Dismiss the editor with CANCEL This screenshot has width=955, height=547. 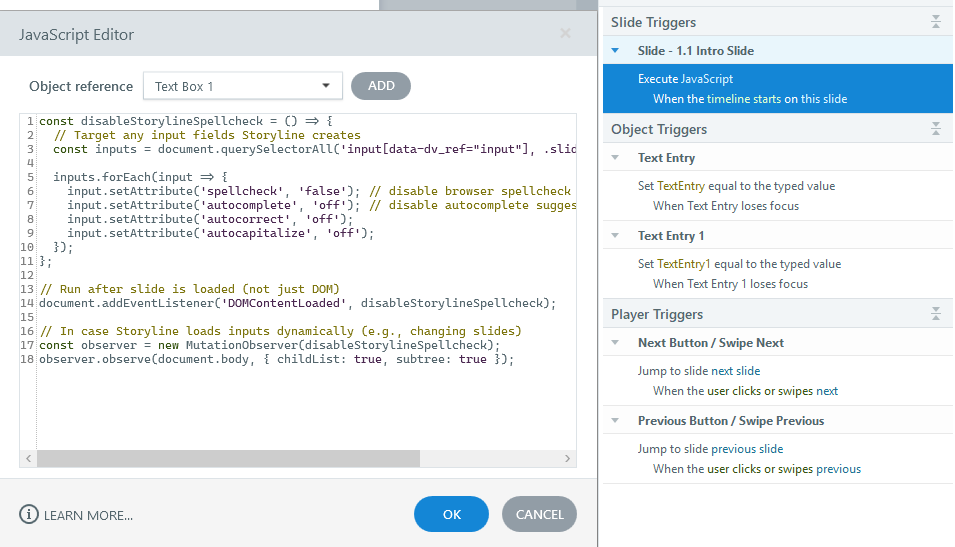pyautogui.click(x=539, y=514)
